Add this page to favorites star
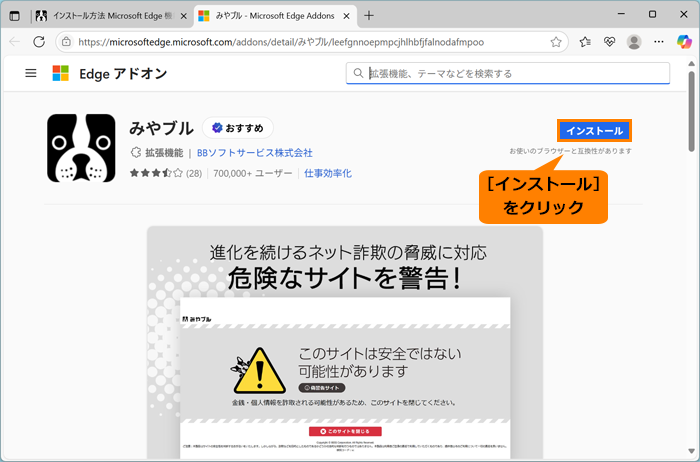The height and width of the screenshot is (462, 700). click(x=555, y=42)
